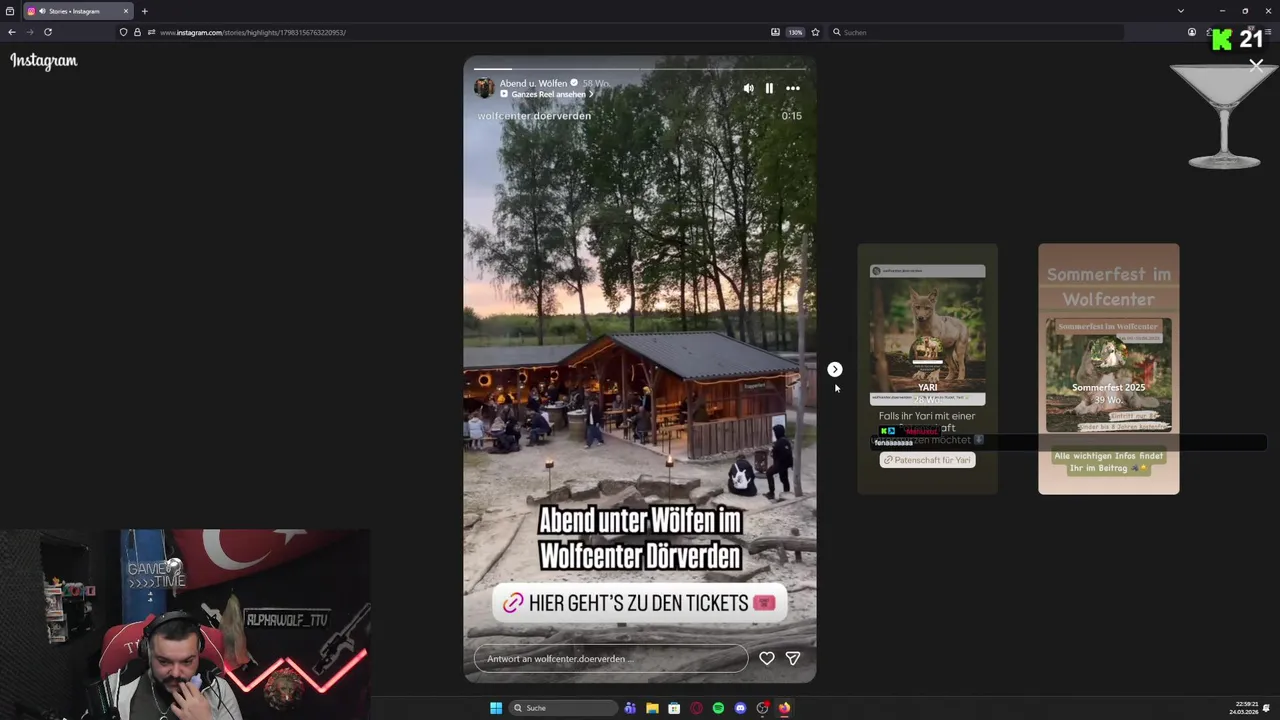
Task: Open the Instagram logo home link
Action: click(44, 61)
